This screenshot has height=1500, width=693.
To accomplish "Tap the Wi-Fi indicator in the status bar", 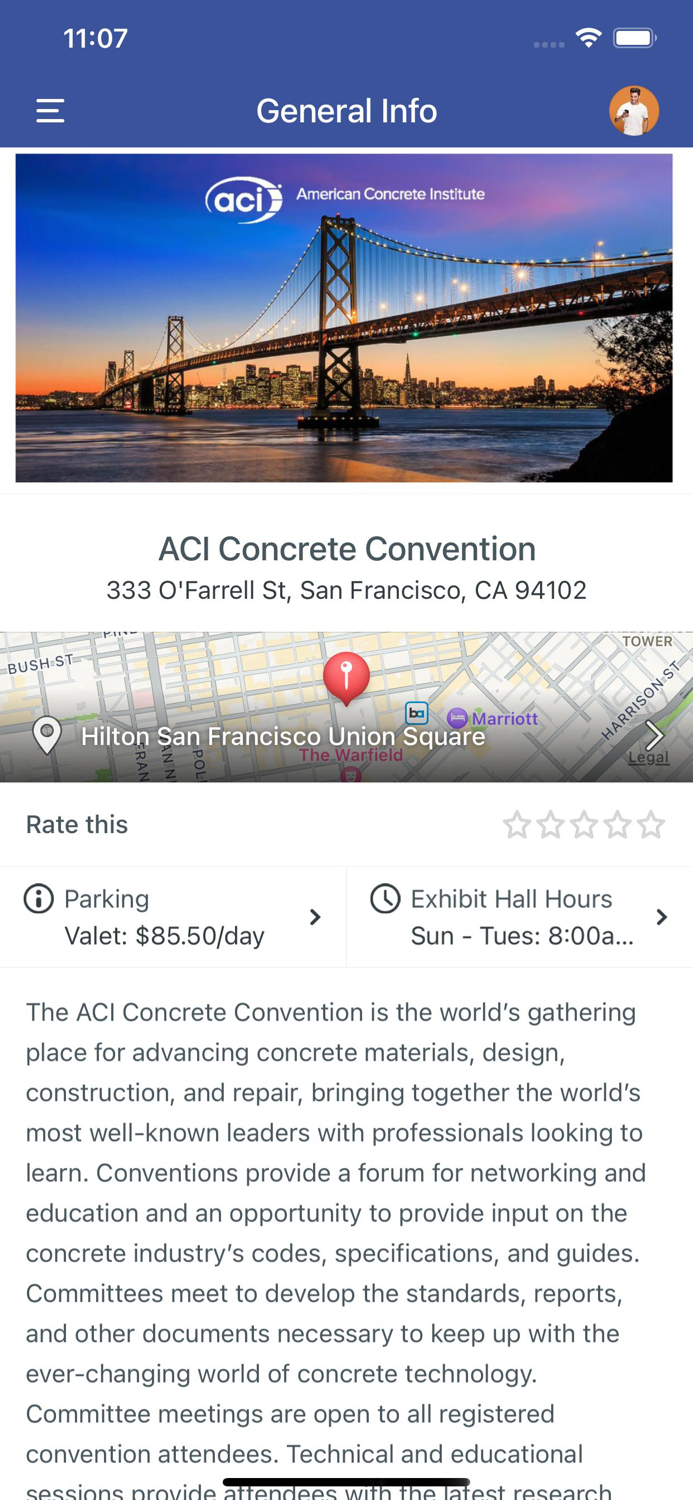I will click(x=588, y=36).
